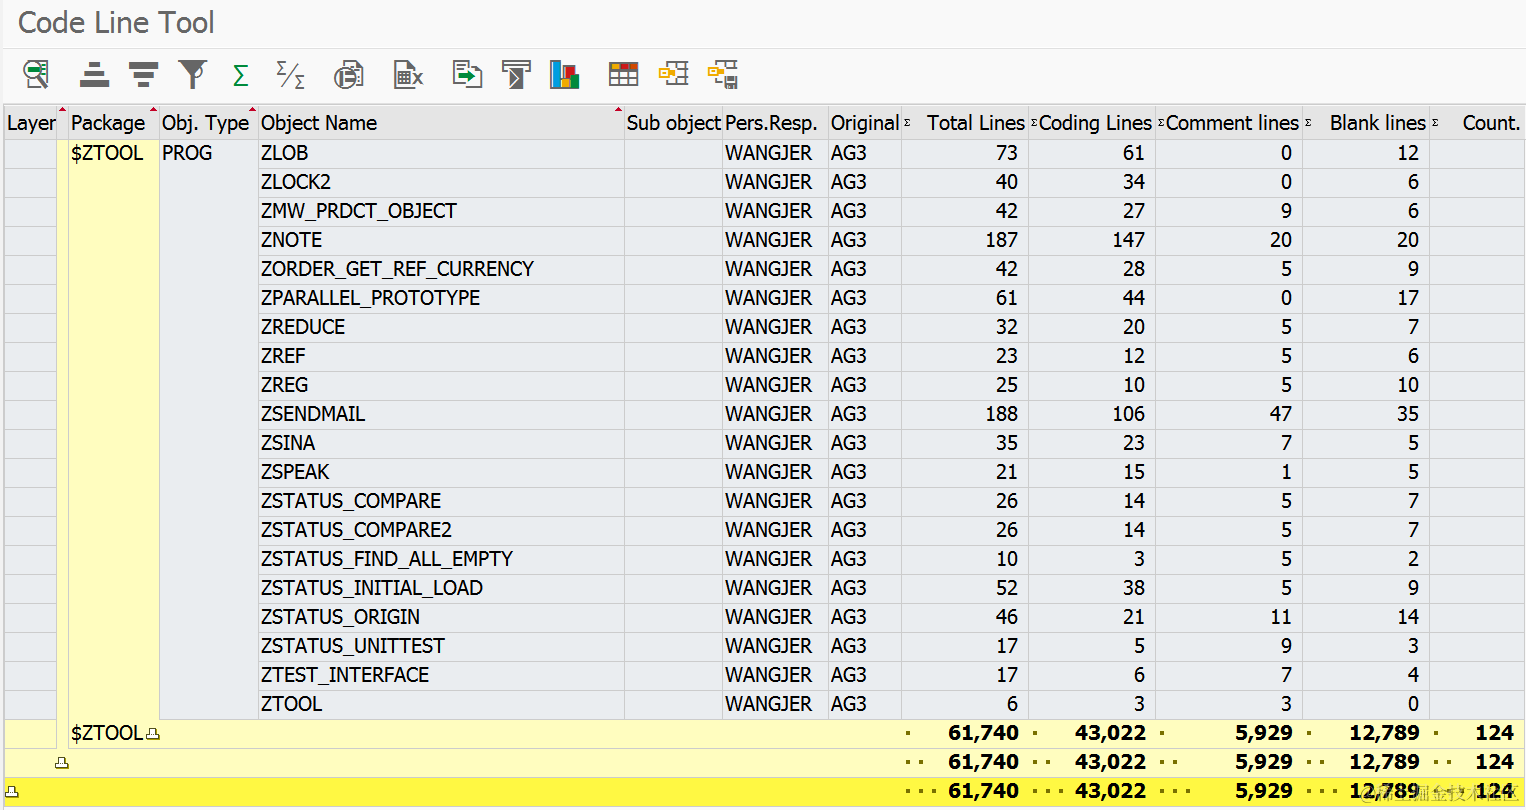The image size is (1526, 810).
Task: Select the Sub object column header
Action: [x=673, y=123]
